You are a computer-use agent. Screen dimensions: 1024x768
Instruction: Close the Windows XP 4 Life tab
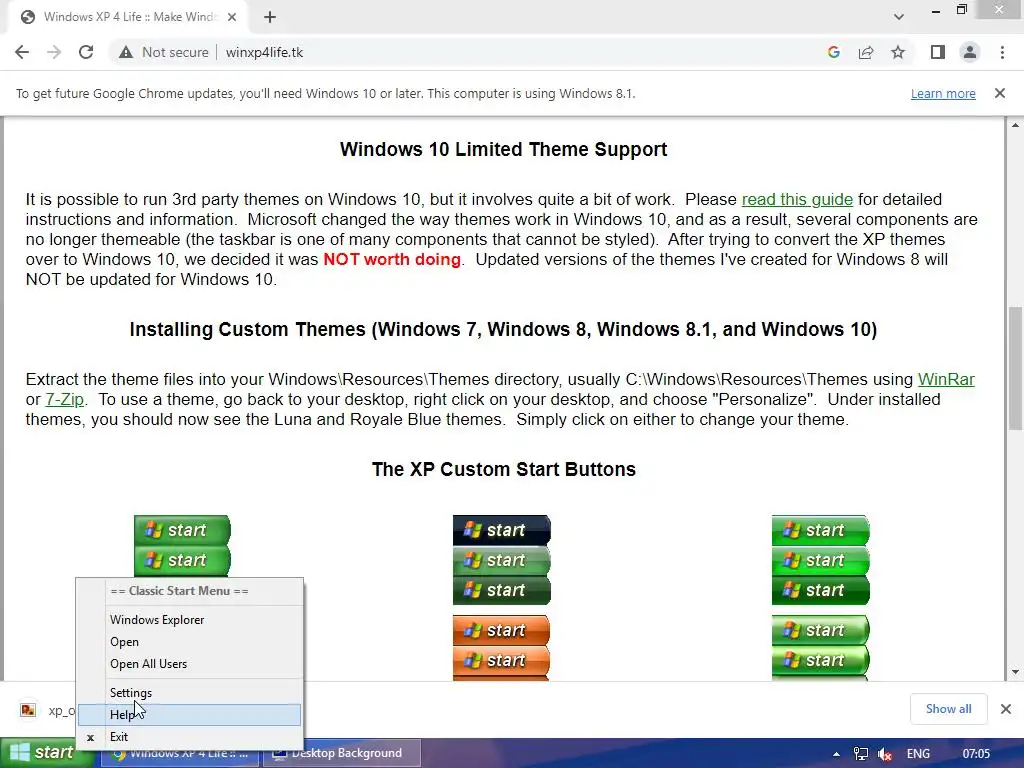(x=232, y=17)
